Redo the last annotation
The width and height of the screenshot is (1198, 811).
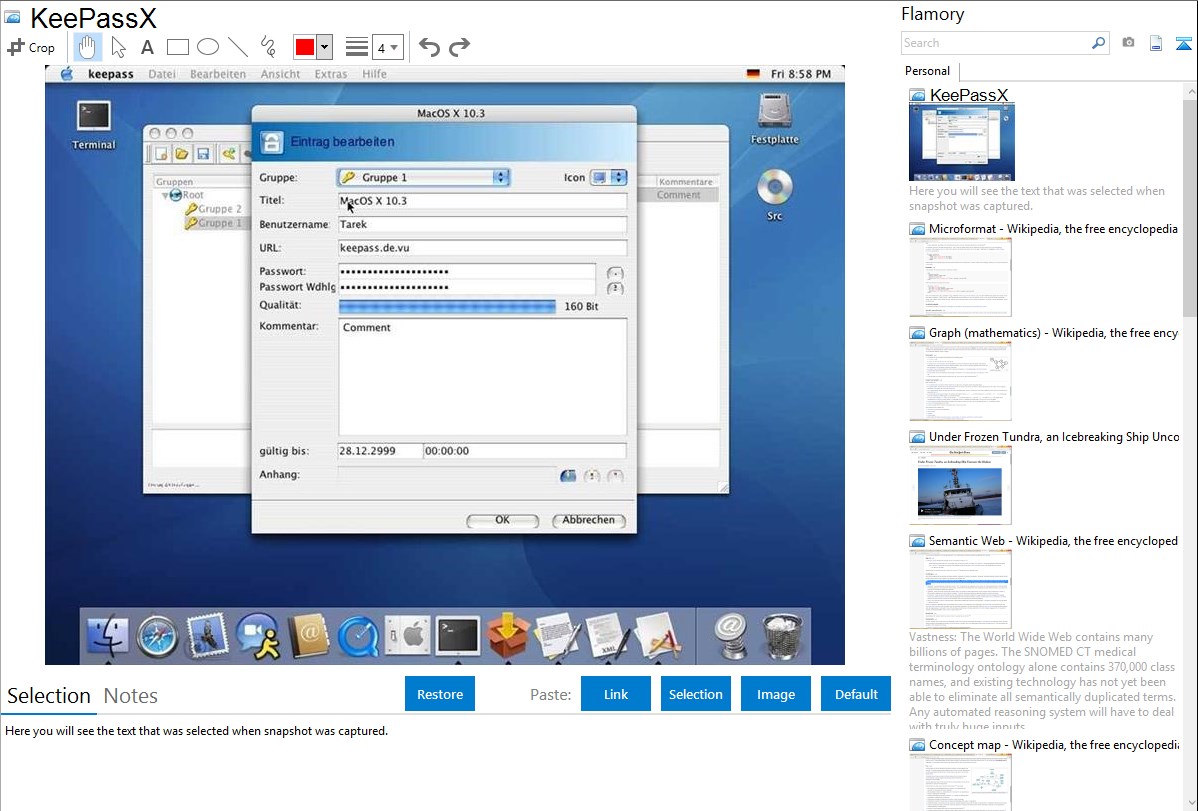(x=459, y=47)
